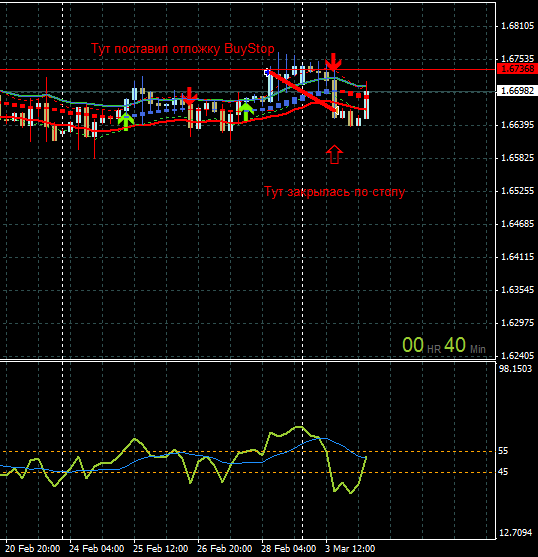
Task: Click the candle timer '00 HR 40 Min'
Action: pyautogui.click(x=444, y=345)
